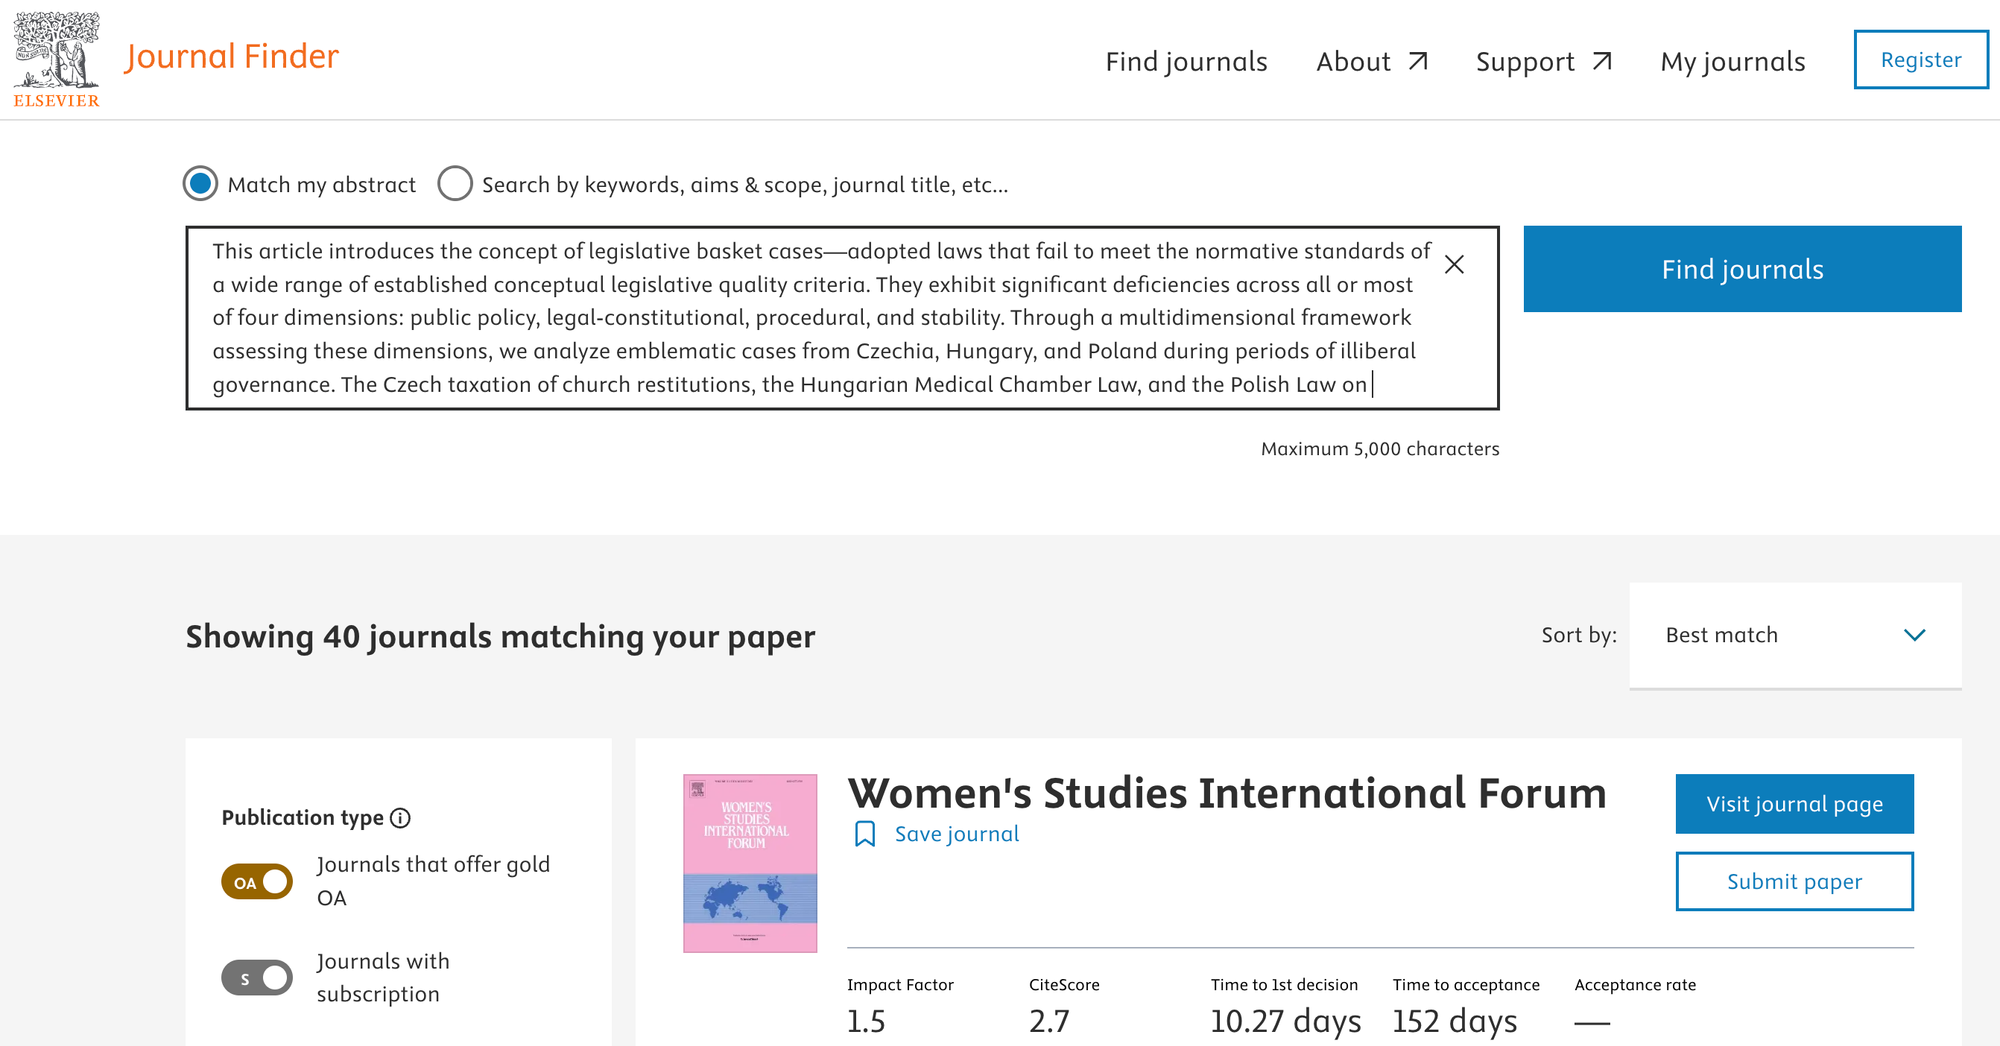2000x1046 pixels.
Task: Select Search by keywords radio option
Action: point(455,183)
